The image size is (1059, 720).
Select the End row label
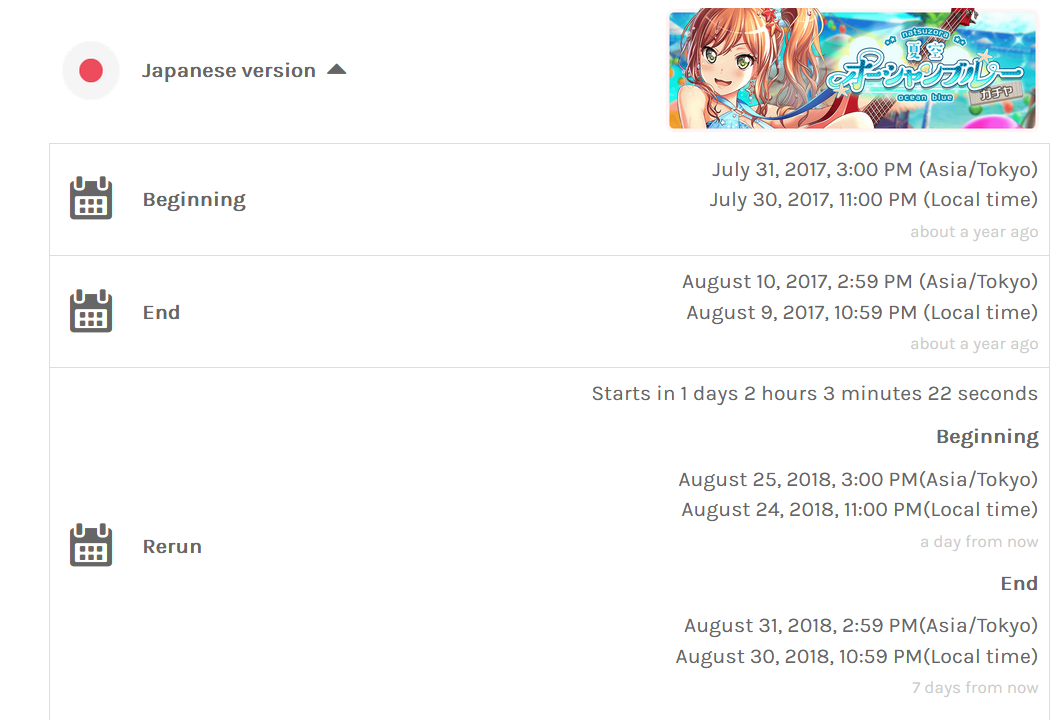pos(161,311)
